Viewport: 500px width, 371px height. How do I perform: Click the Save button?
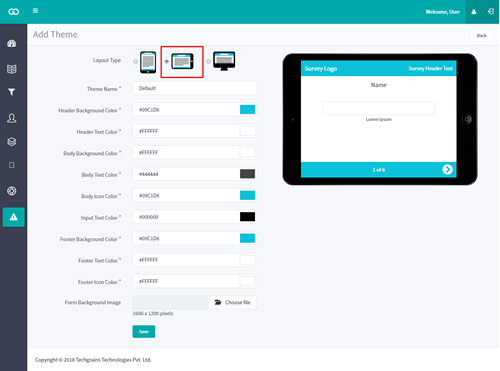pyautogui.click(x=144, y=332)
